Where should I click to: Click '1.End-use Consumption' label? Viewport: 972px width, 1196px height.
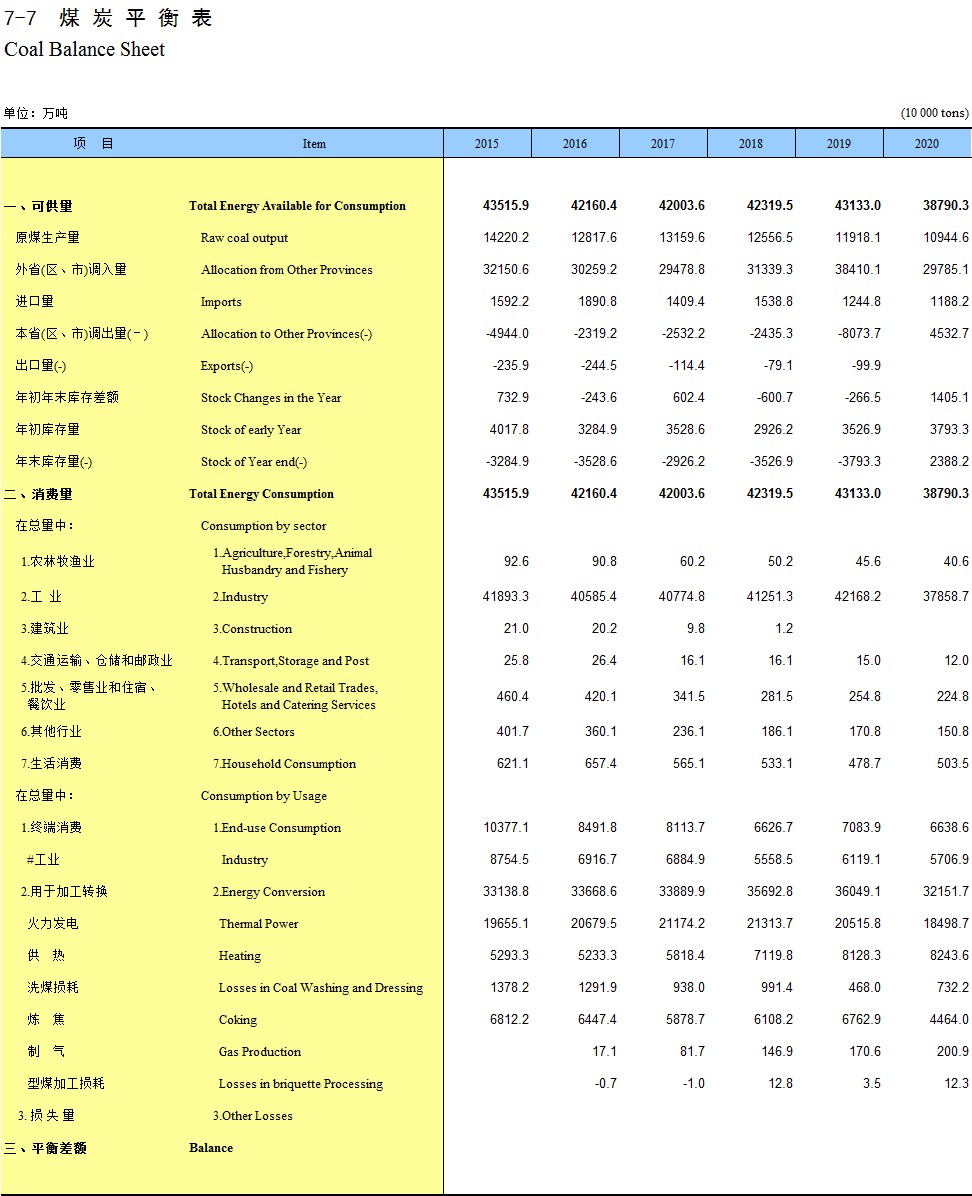pos(277,828)
